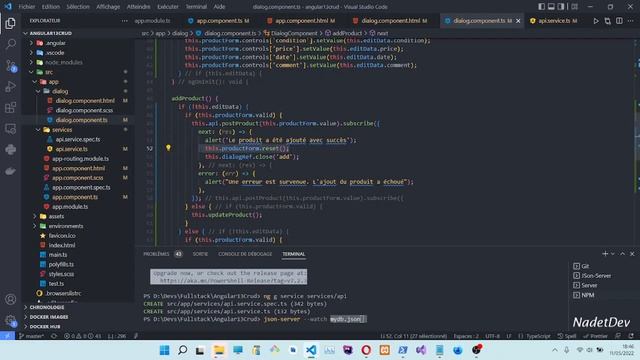640x360 pixels.
Task: Open the Affichage menu
Action: [108, 7]
